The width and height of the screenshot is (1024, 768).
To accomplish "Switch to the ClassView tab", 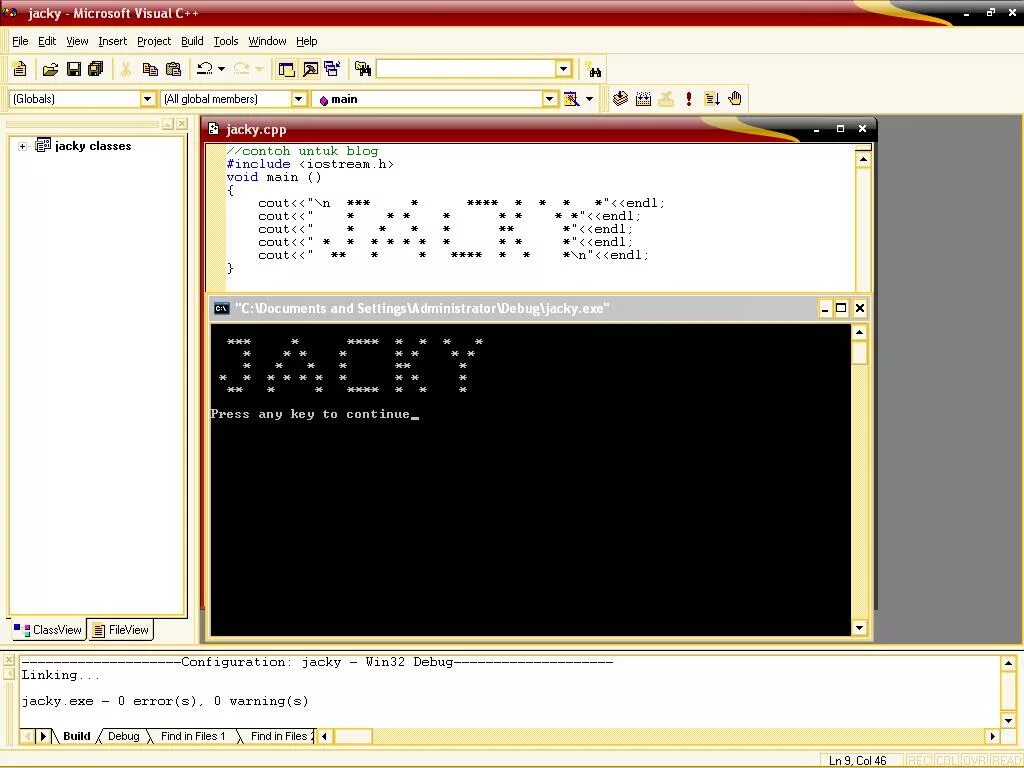I will tap(48, 630).
